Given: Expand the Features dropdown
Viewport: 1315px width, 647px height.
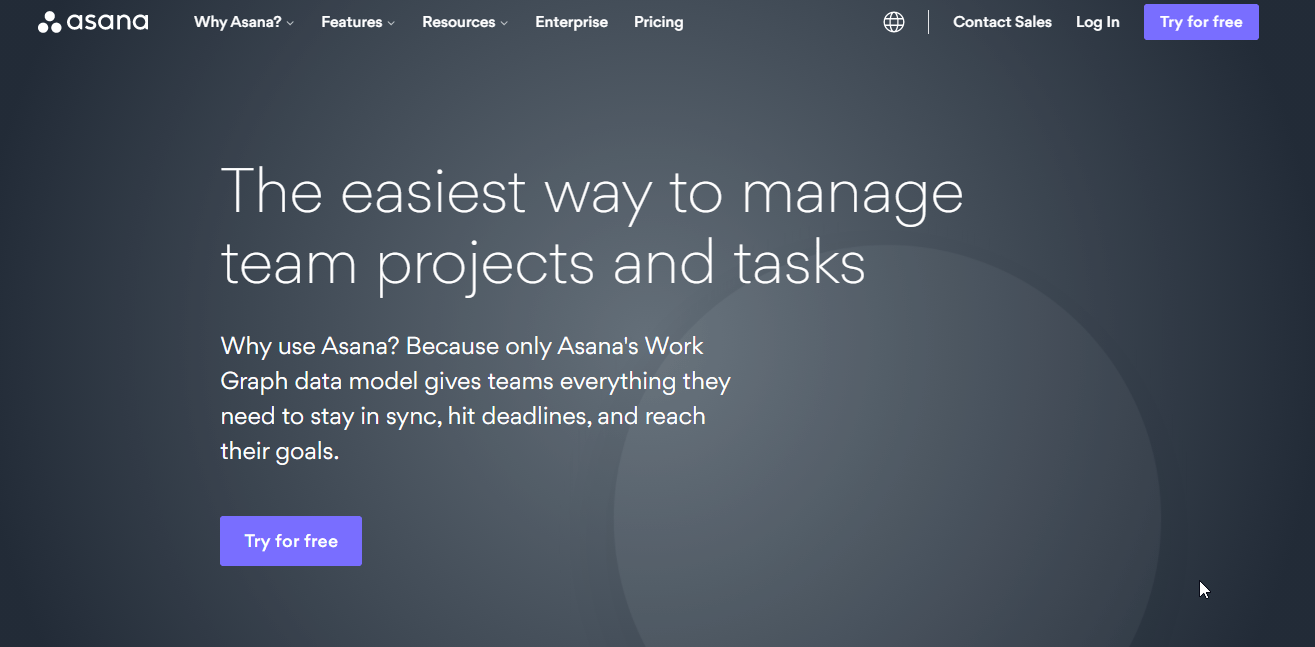Looking at the screenshot, I should (x=358, y=22).
